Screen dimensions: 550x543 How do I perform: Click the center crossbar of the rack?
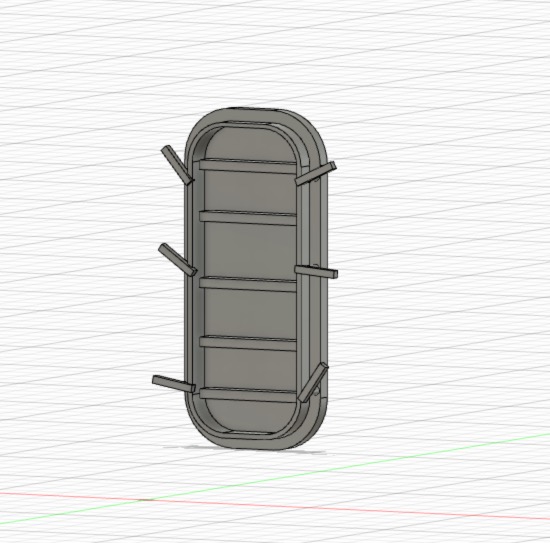[x=248, y=284]
